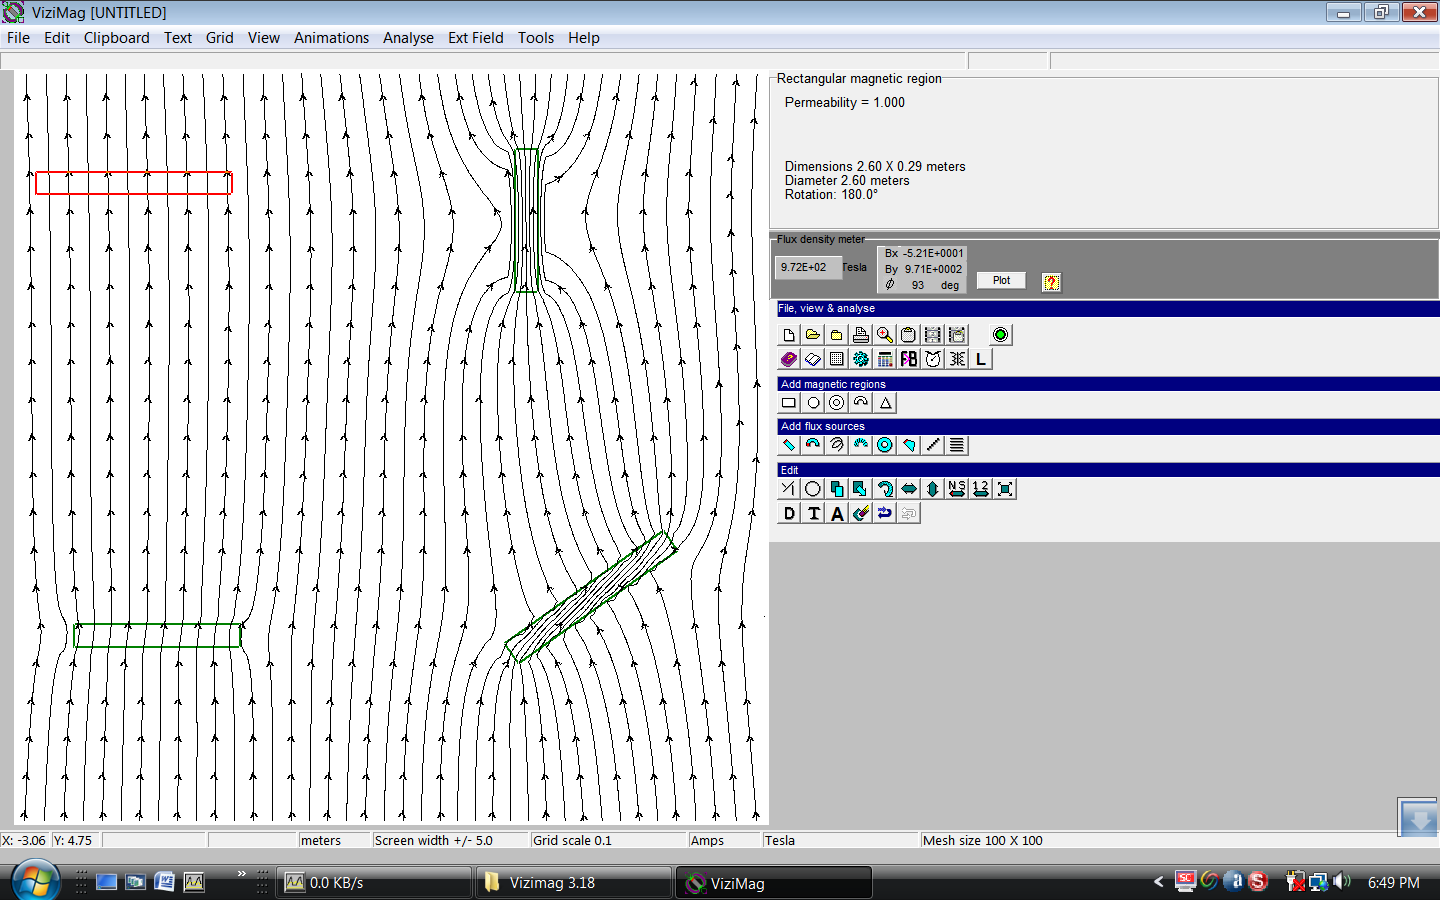
Task: Add a triangular magnetic region
Action: [x=885, y=403]
